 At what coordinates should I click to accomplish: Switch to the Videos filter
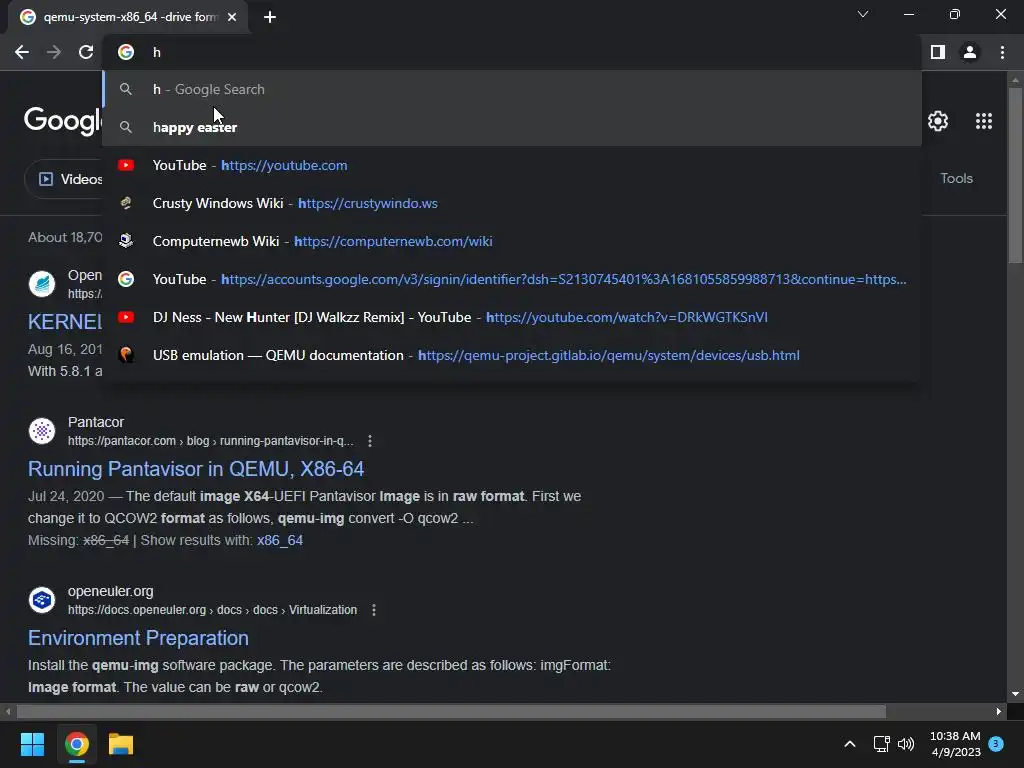tap(65, 179)
